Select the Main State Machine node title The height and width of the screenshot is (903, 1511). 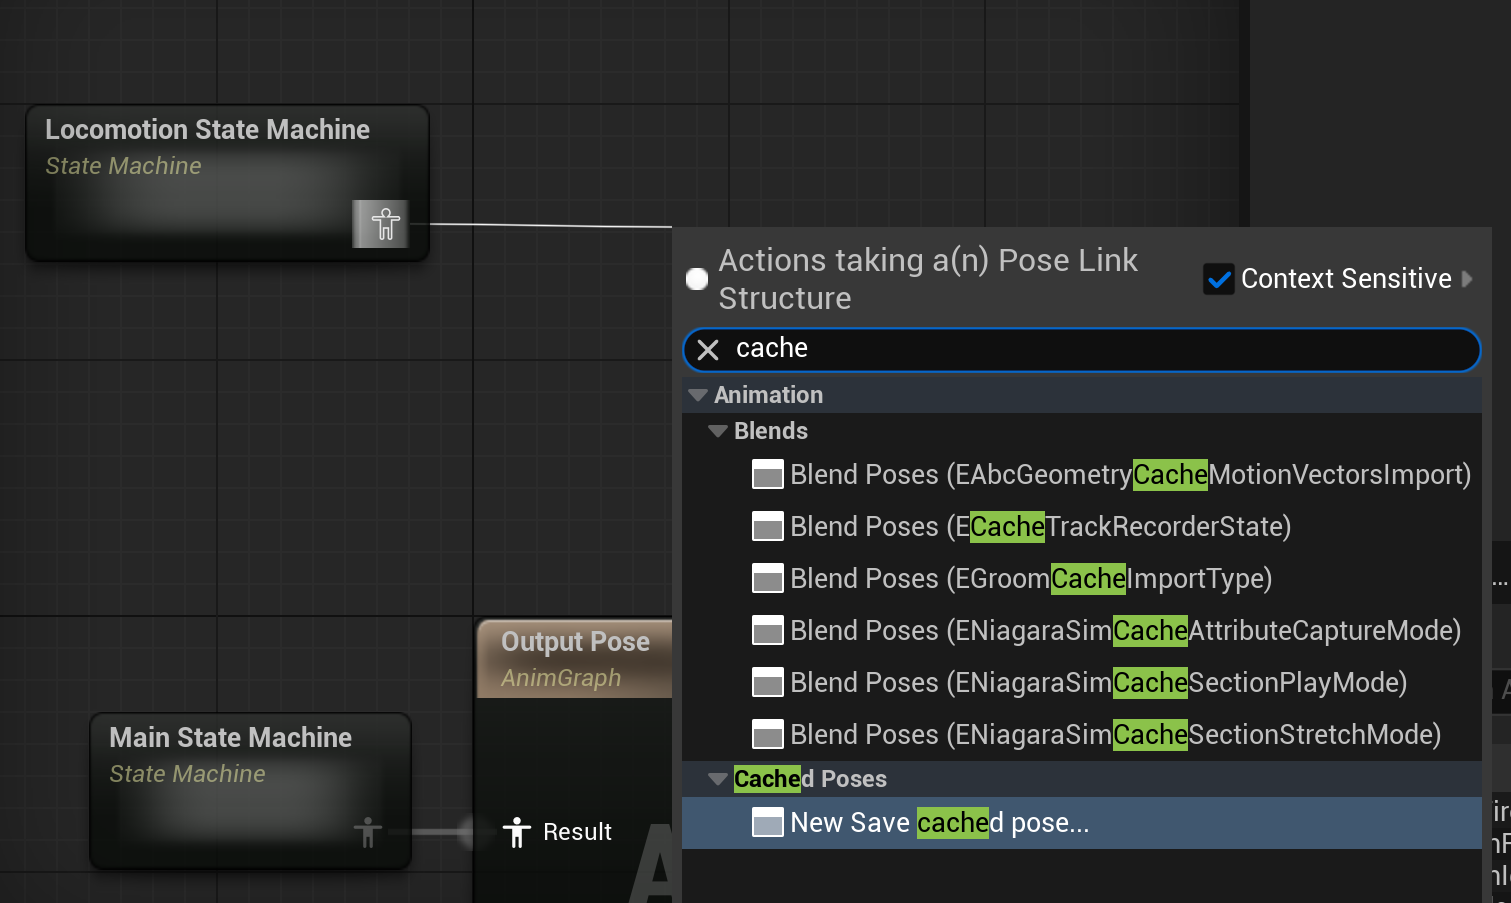230,738
